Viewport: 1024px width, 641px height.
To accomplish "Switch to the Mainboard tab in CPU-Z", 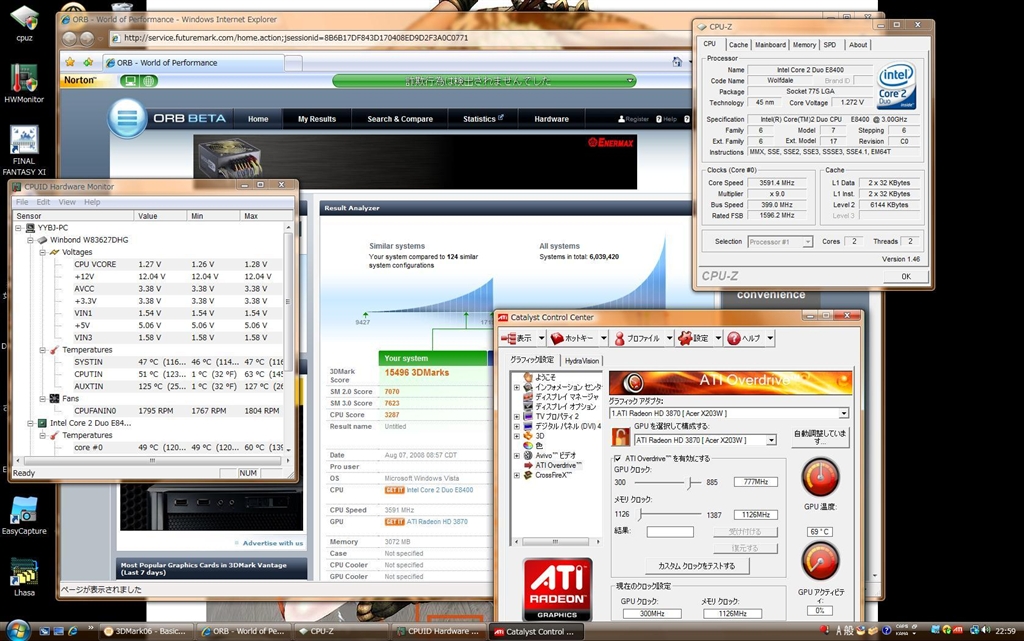I will (770, 45).
